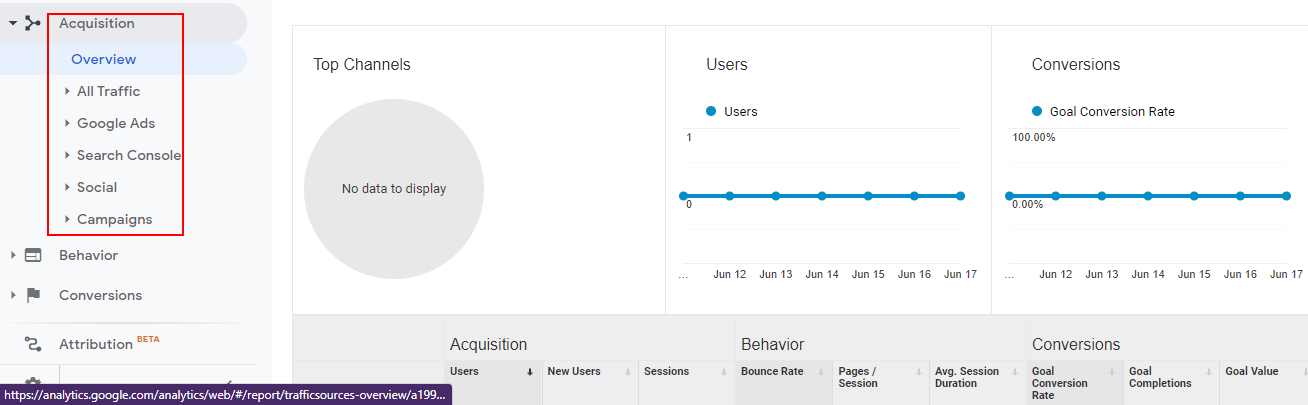The height and width of the screenshot is (405, 1308).
Task: Open the Conversions reports menu
Action: tap(100, 295)
